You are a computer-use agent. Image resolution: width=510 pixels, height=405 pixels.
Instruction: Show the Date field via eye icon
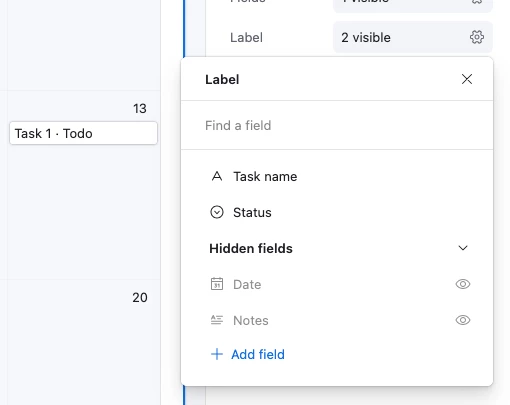tap(463, 284)
